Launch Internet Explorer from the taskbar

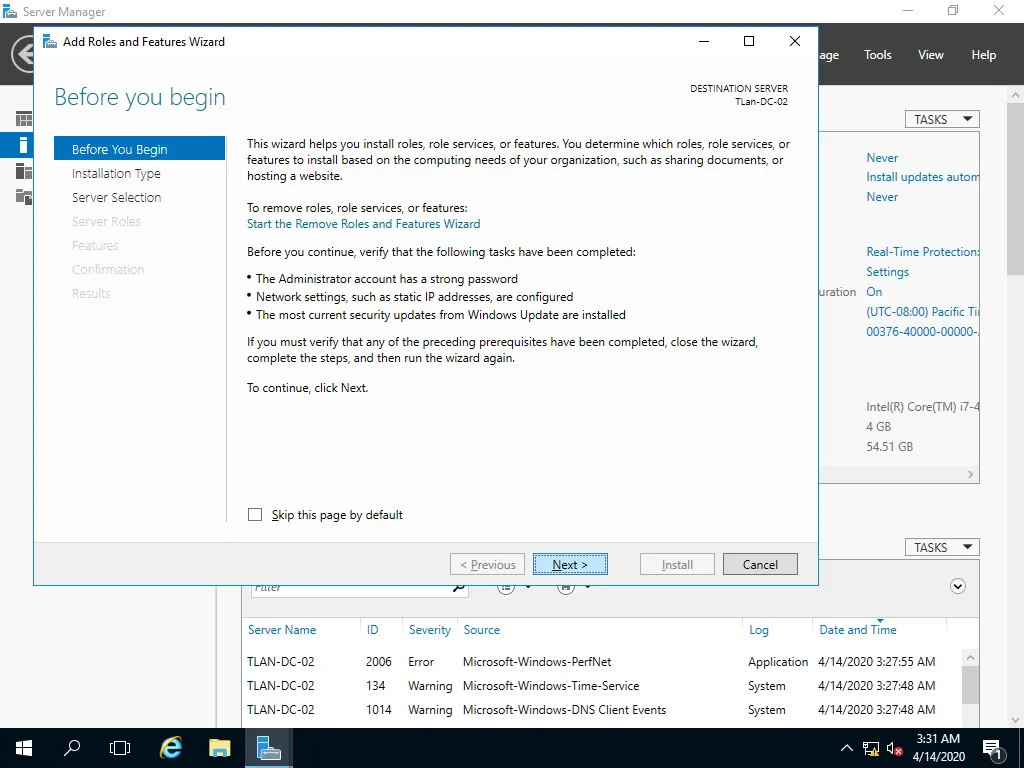[170, 748]
